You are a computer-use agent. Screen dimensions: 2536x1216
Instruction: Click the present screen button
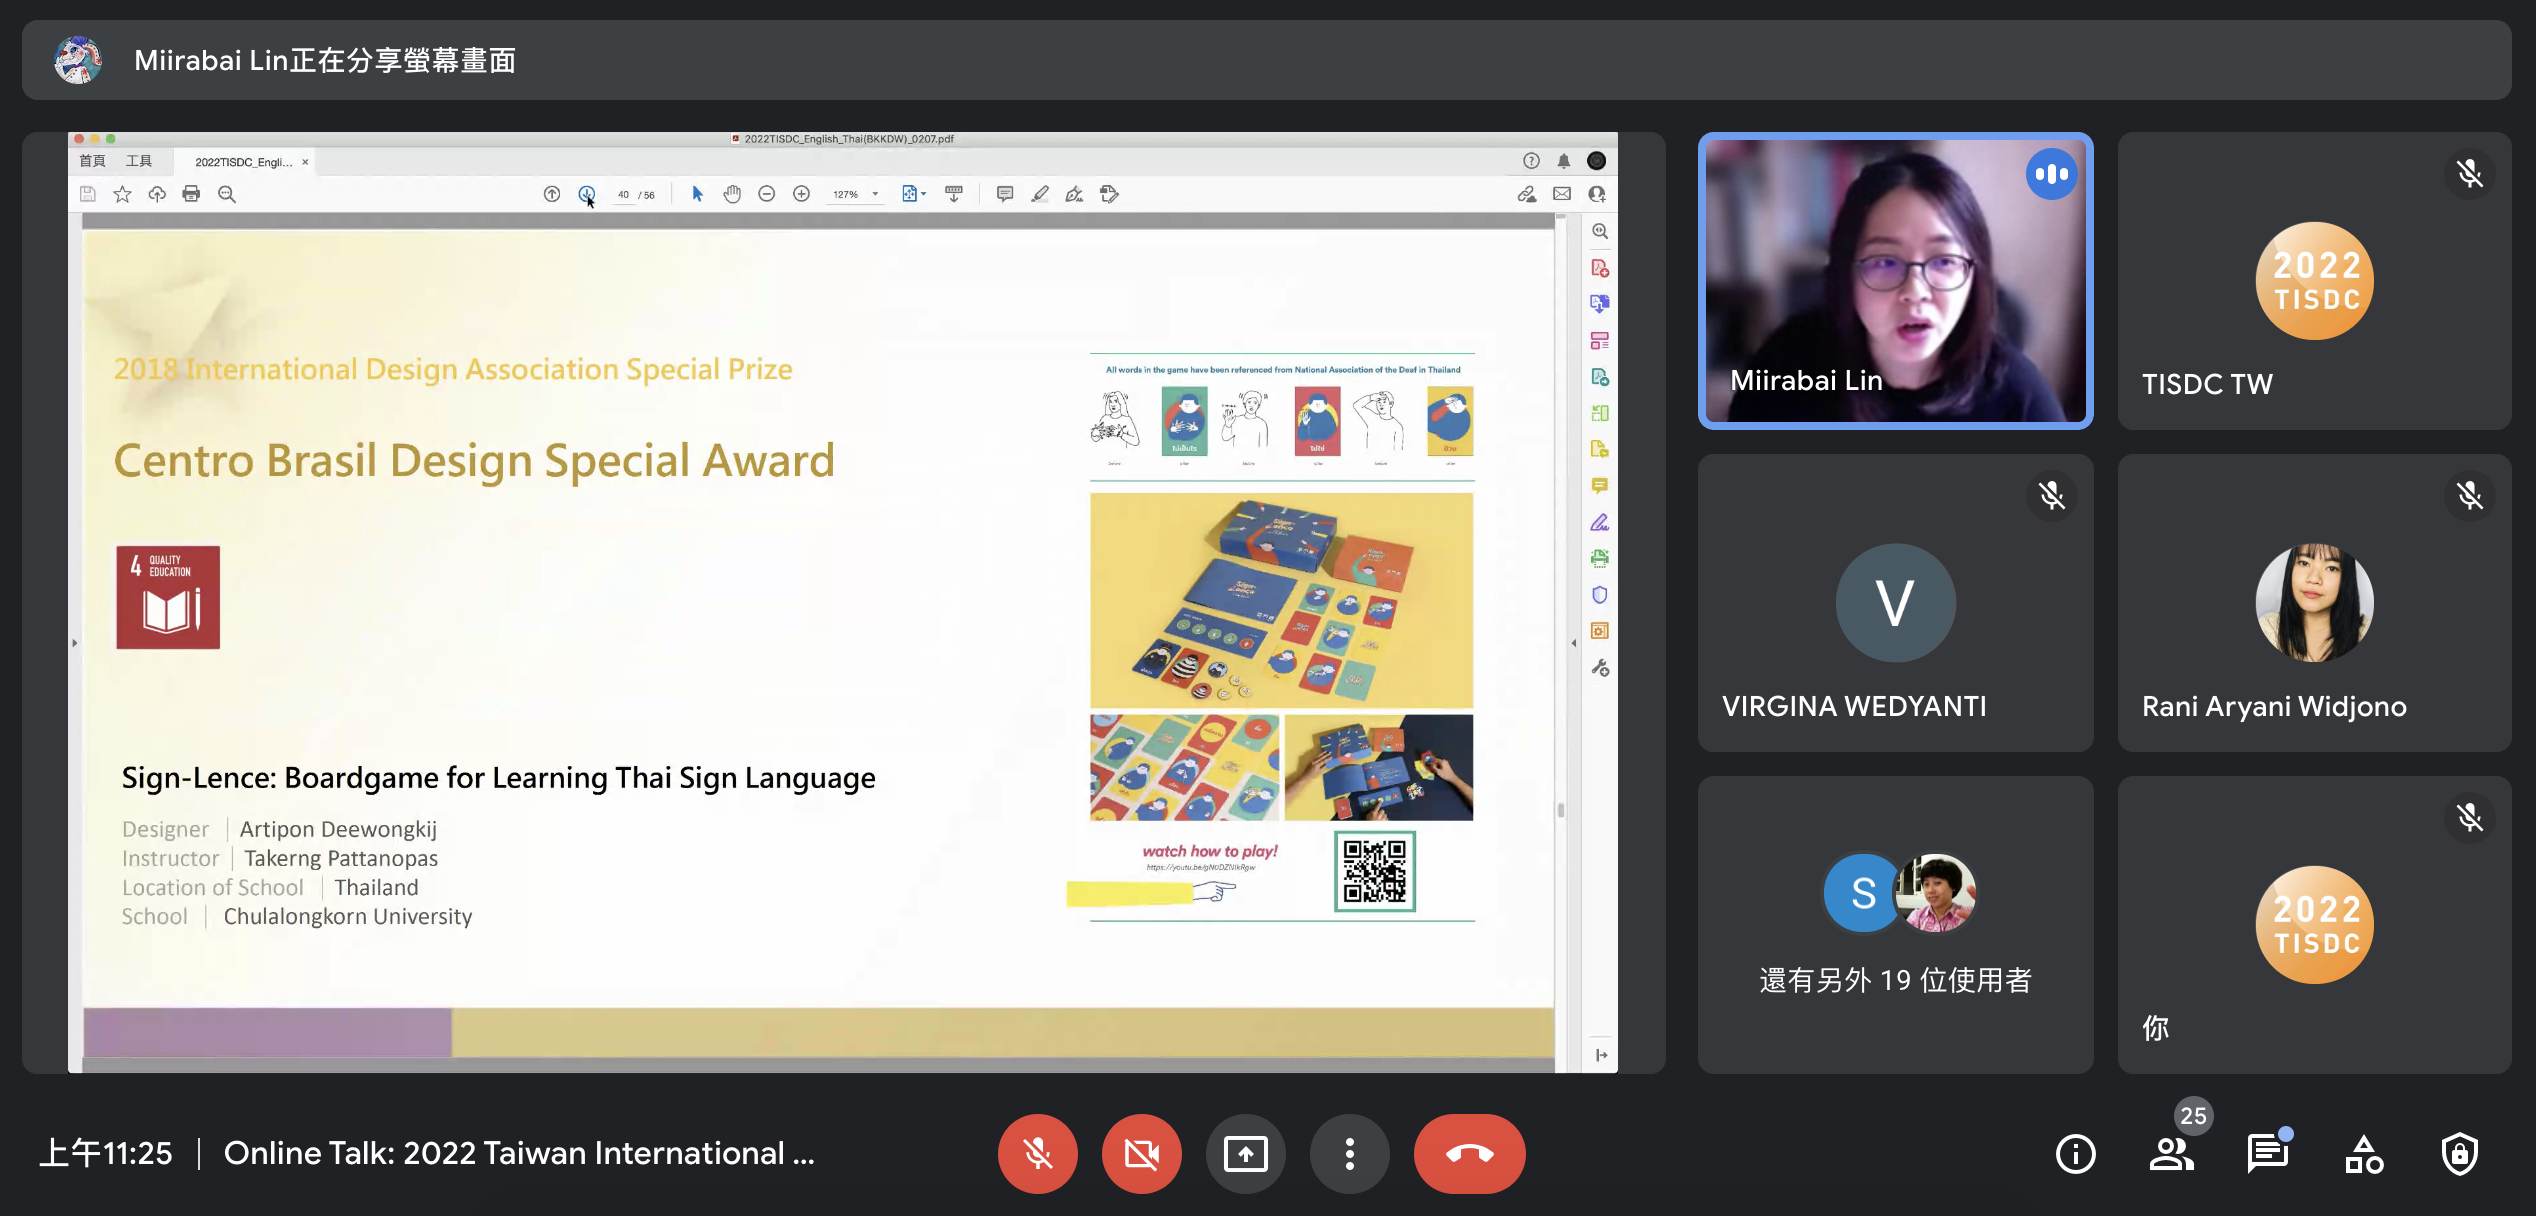[1245, 1154]
